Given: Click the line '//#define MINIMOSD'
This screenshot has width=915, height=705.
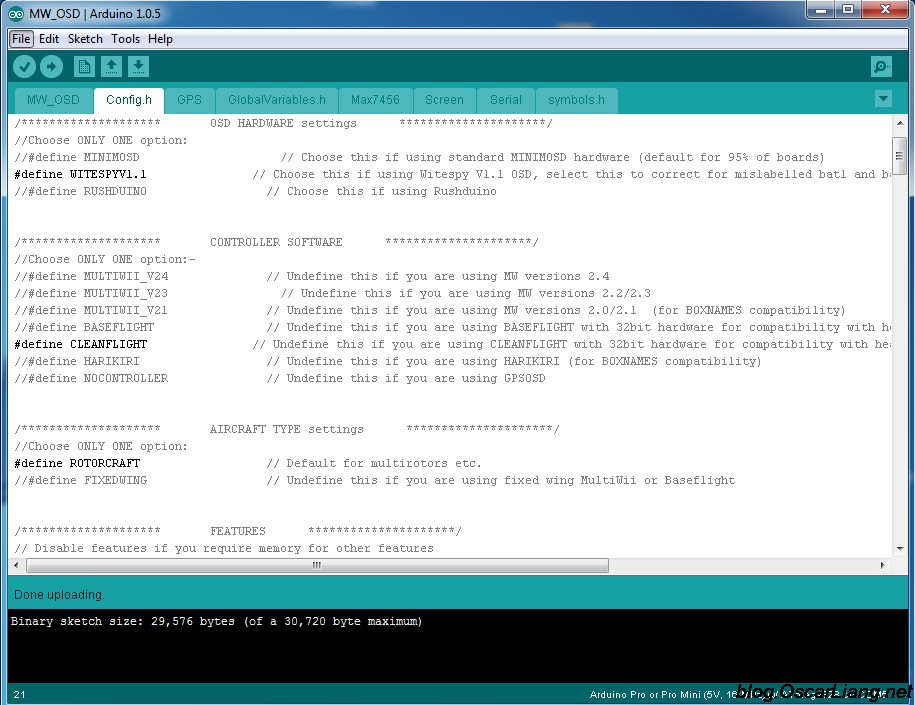Looking at the screenshot, I should (77, 157).
